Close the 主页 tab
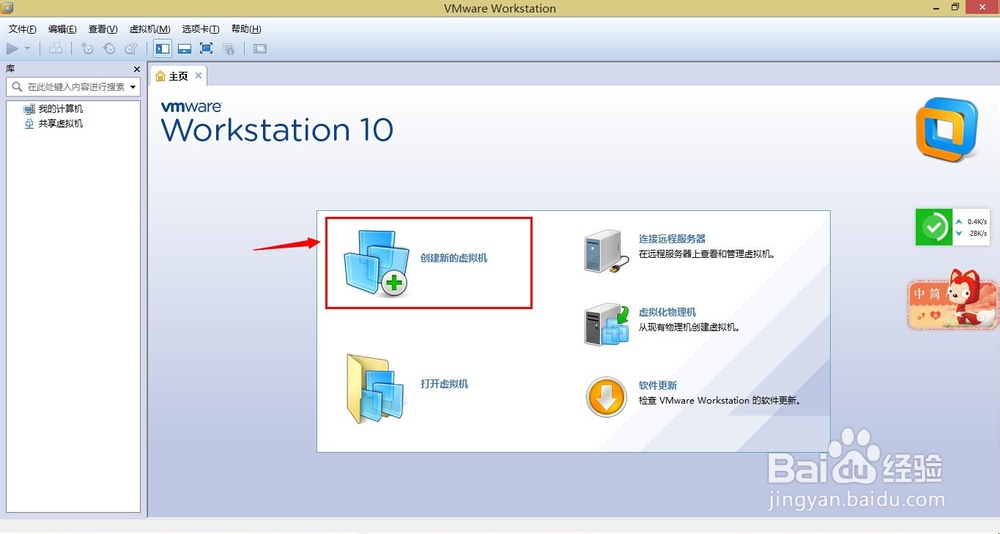1000x534 pixels. click(198, 75)
